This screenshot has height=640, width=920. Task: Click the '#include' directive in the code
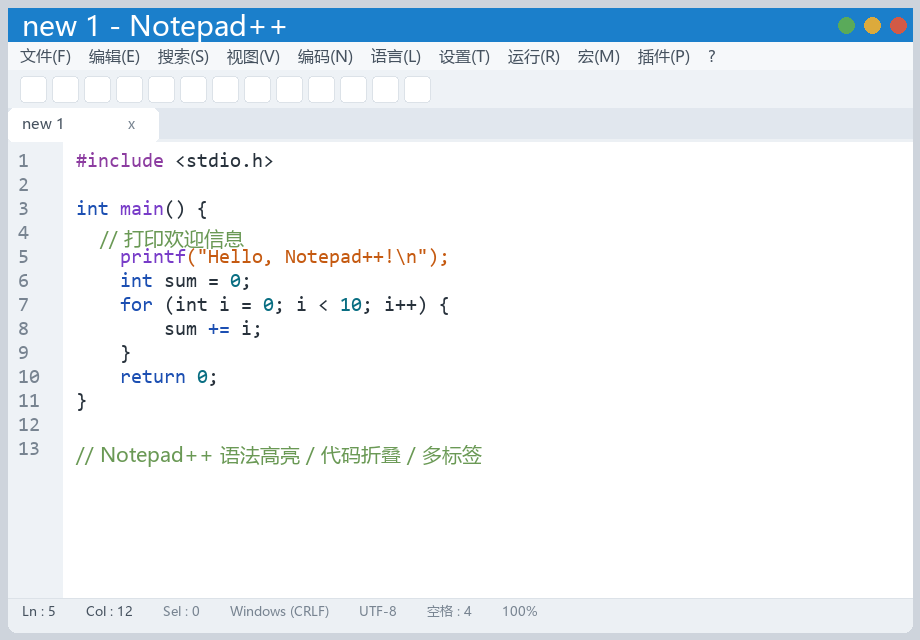click(x=120, y=161)
